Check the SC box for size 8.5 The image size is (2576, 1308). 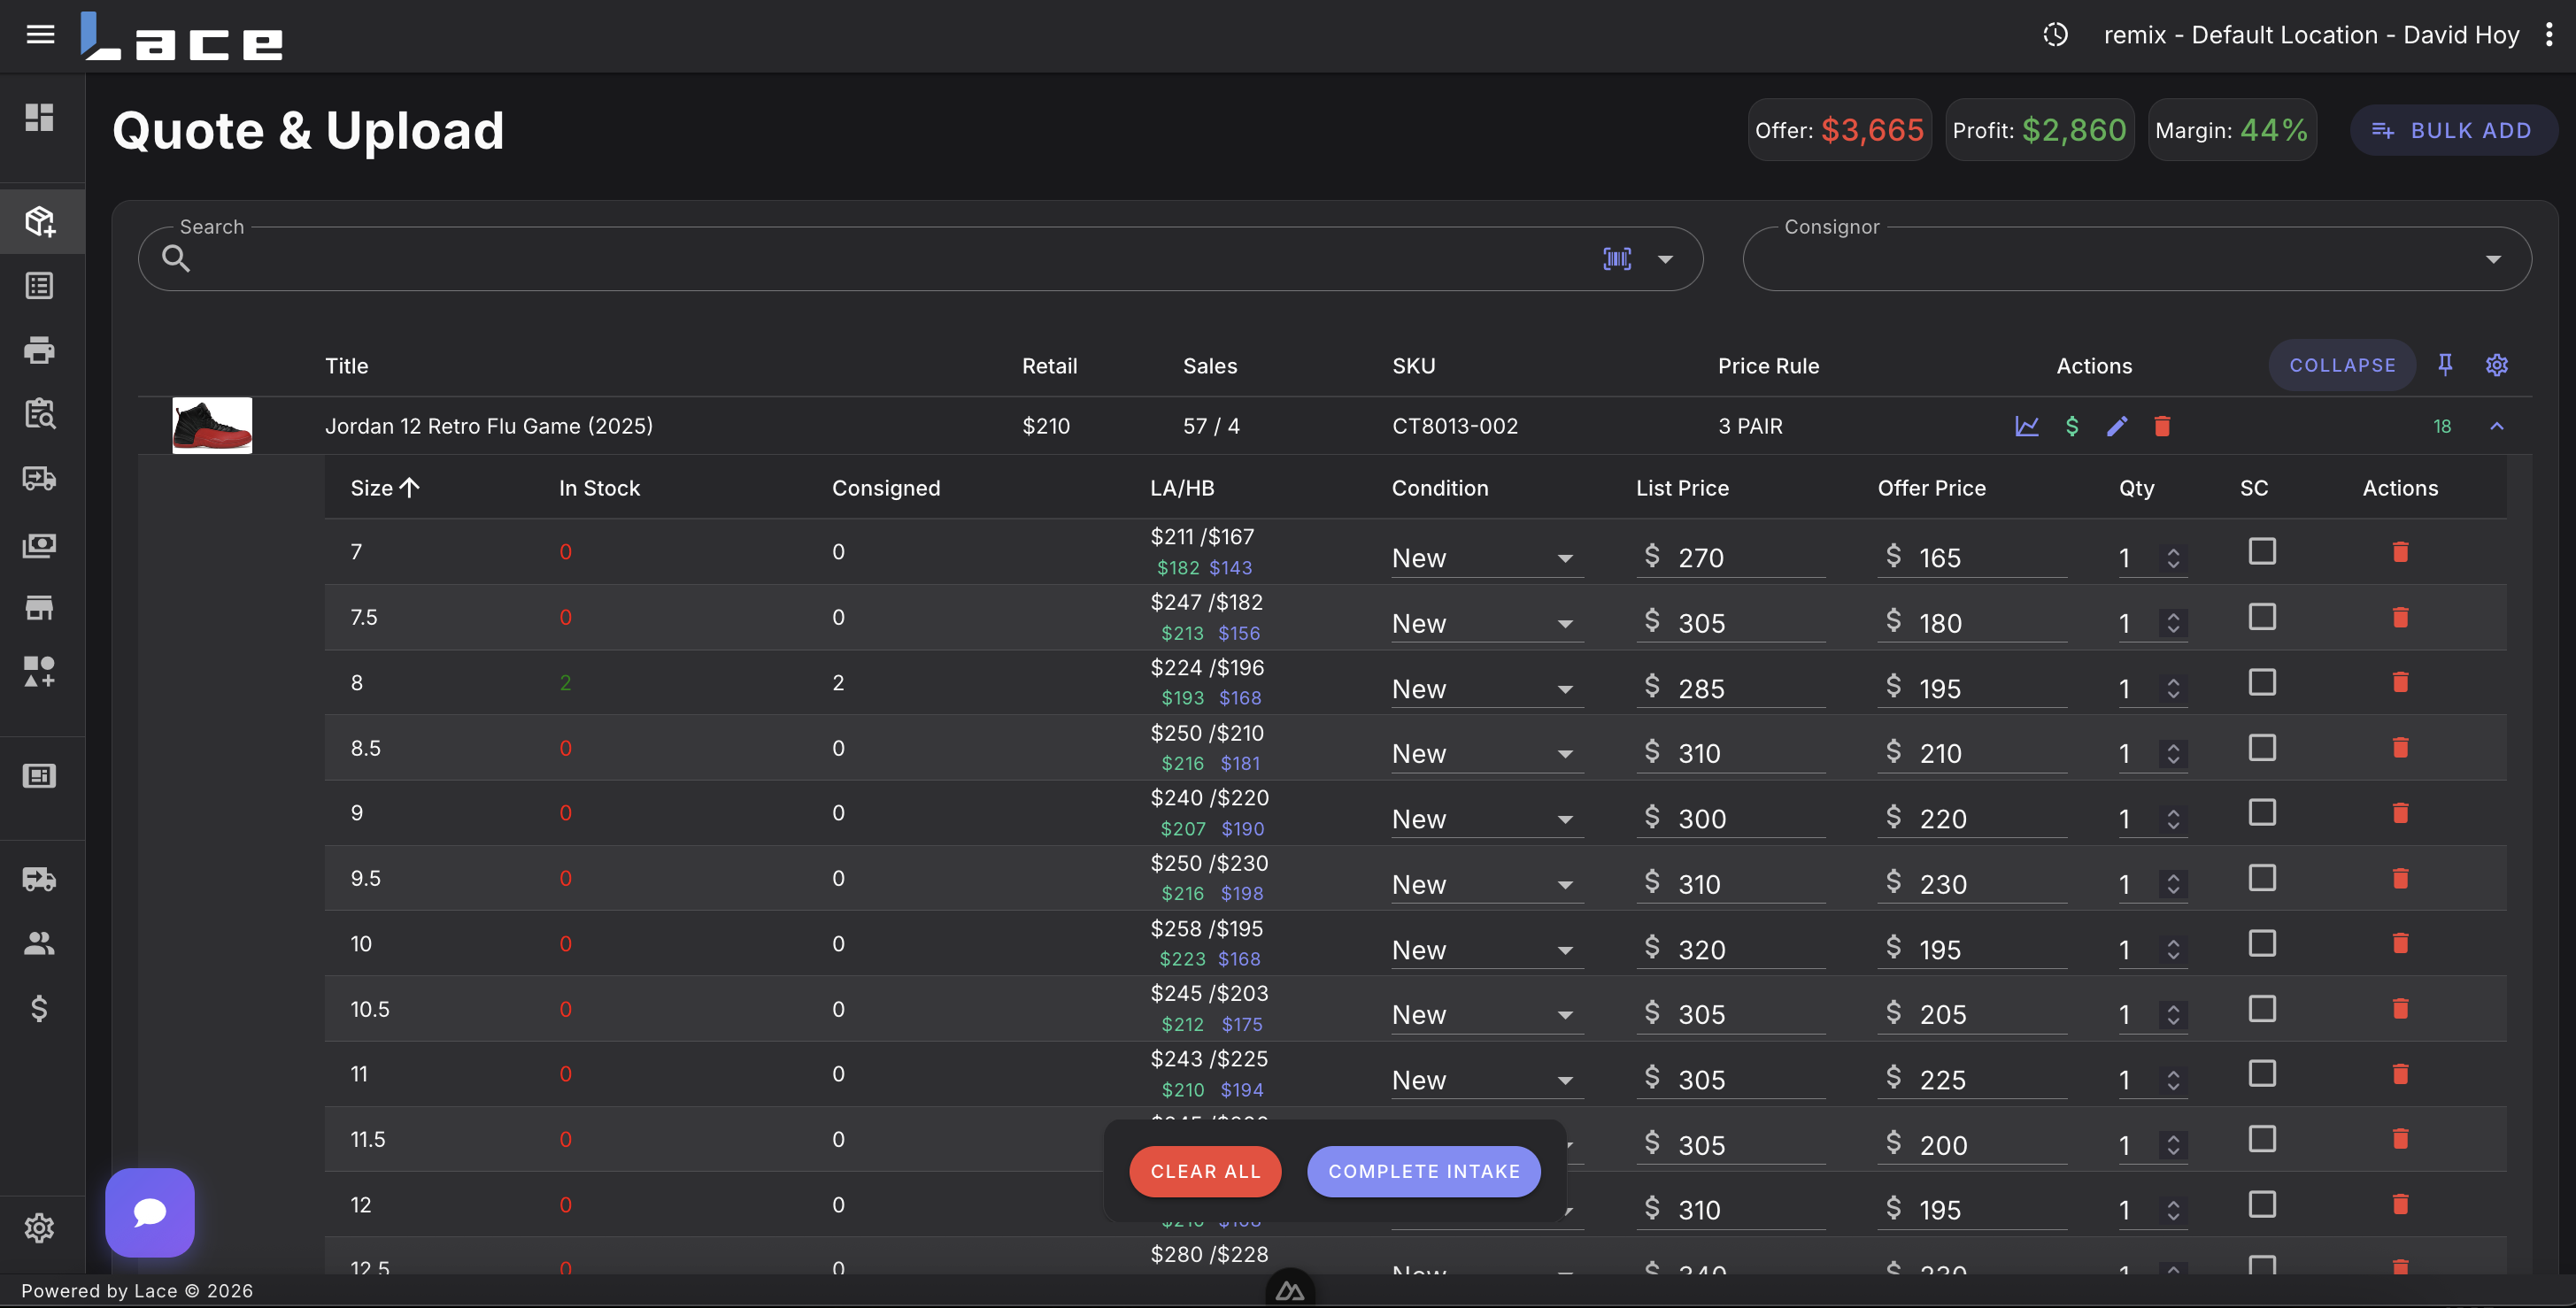[x=2262, y=748]
